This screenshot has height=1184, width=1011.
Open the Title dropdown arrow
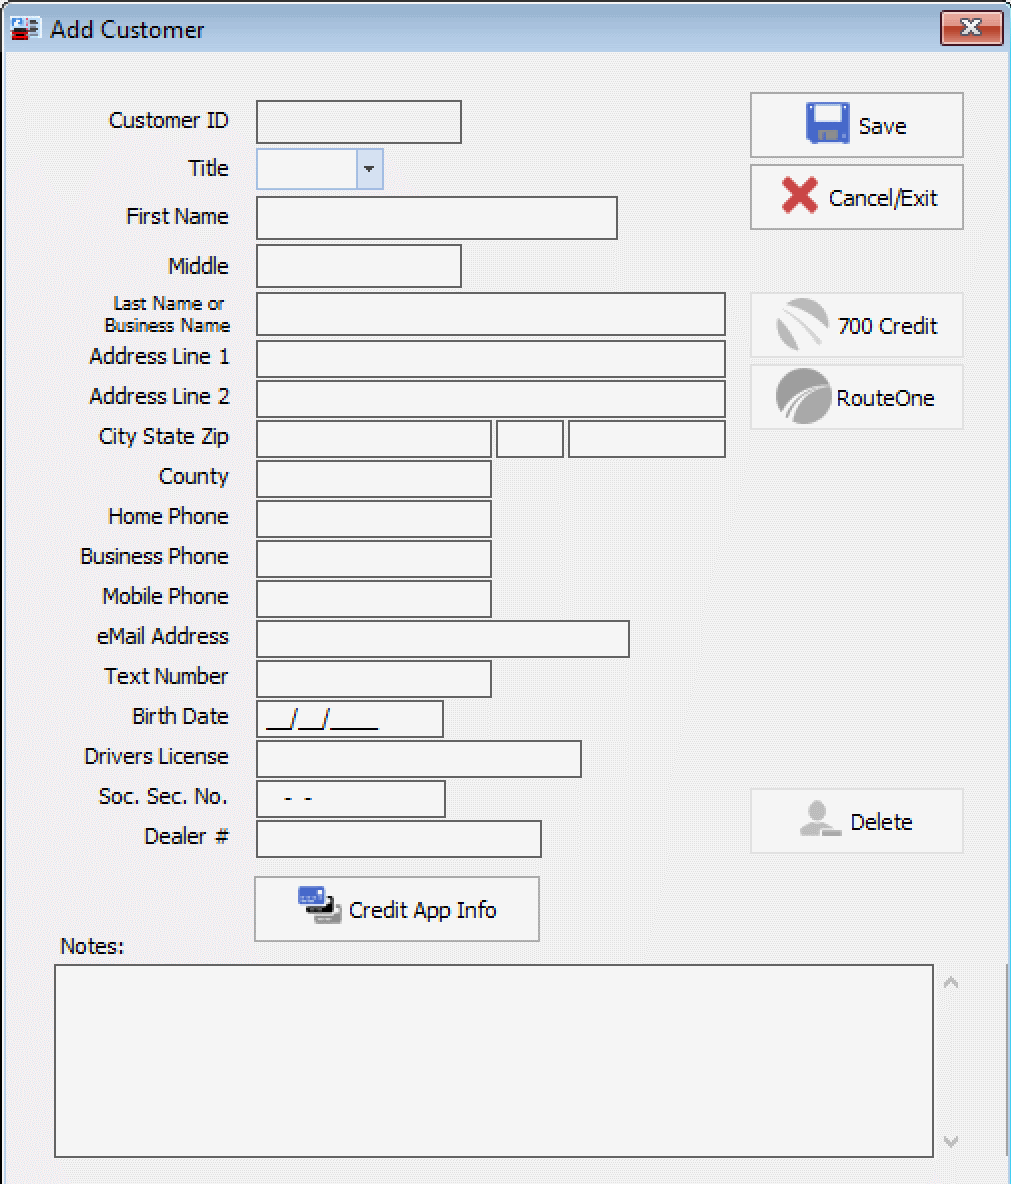369,169
